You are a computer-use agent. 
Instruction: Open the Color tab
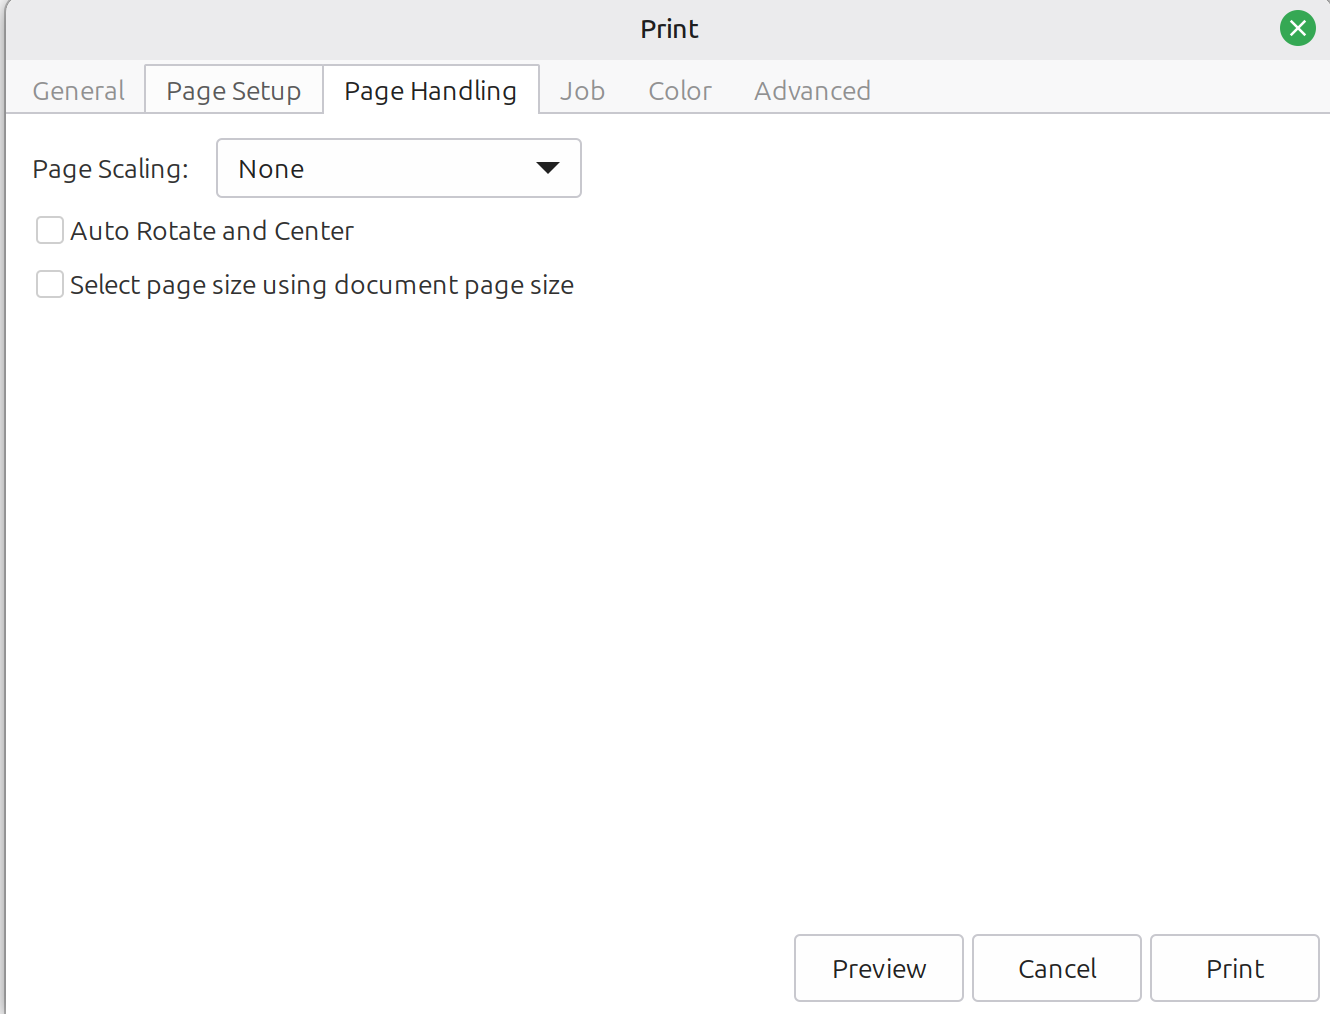[680, 91]
